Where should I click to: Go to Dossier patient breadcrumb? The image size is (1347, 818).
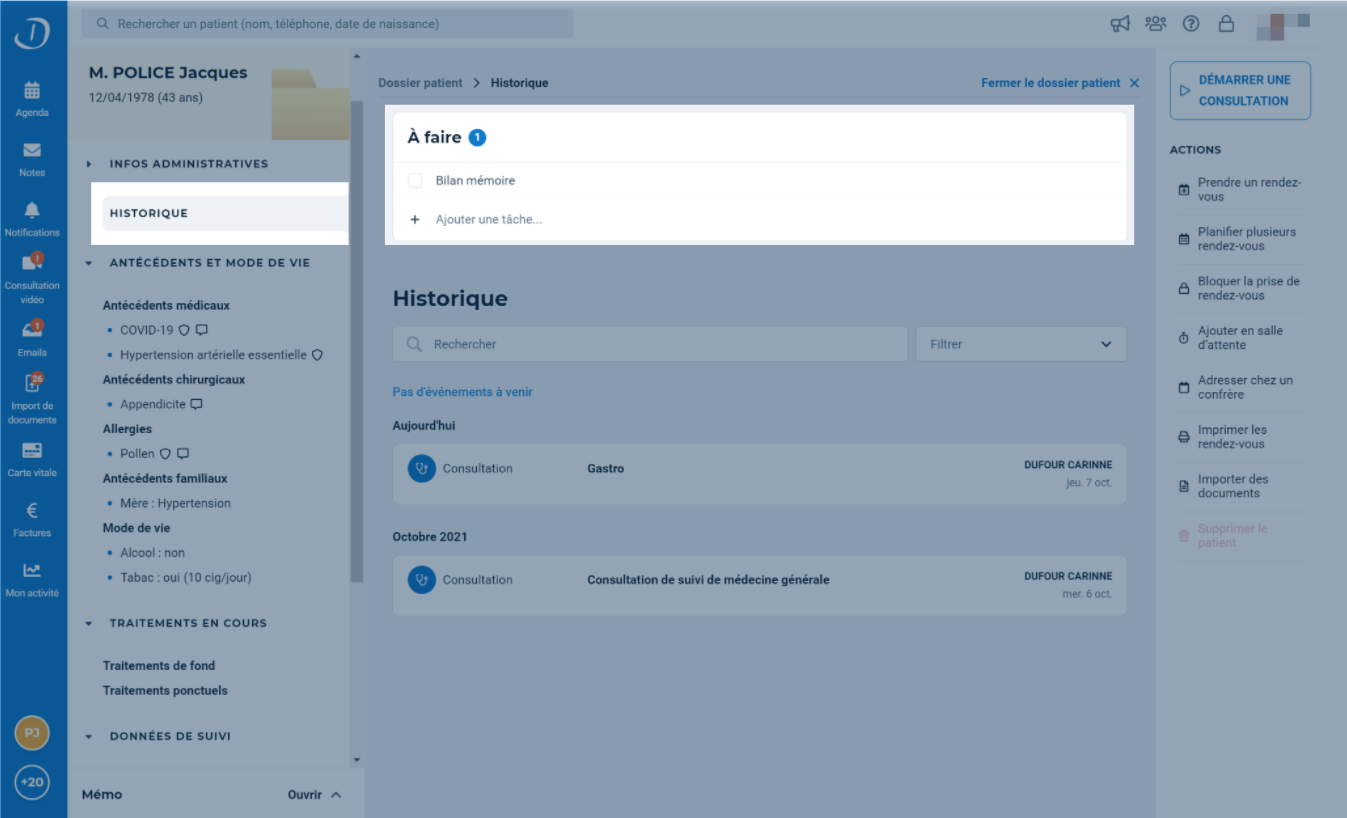(420, 83)
